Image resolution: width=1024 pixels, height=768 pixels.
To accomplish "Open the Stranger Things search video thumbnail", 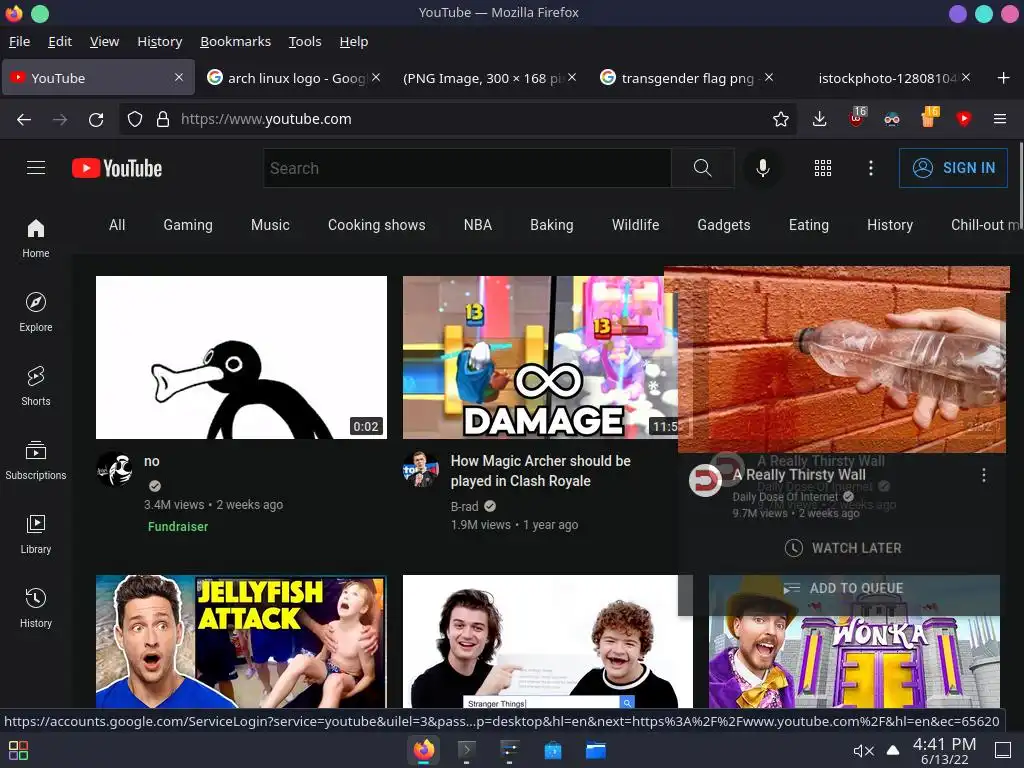I will [x=547, y=641].
